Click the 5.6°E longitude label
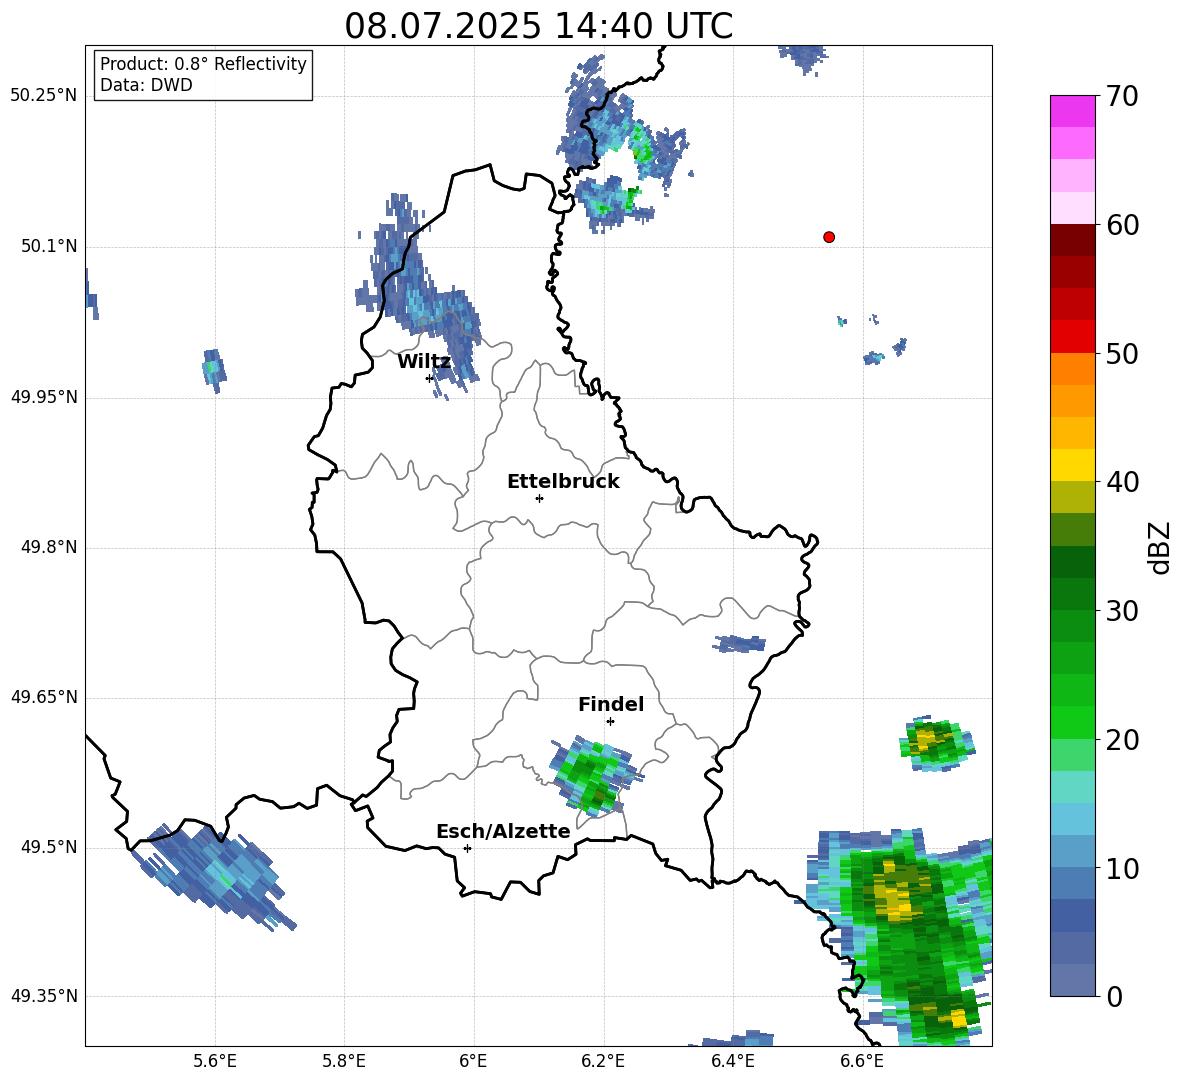 click(x=214, y=1061)
